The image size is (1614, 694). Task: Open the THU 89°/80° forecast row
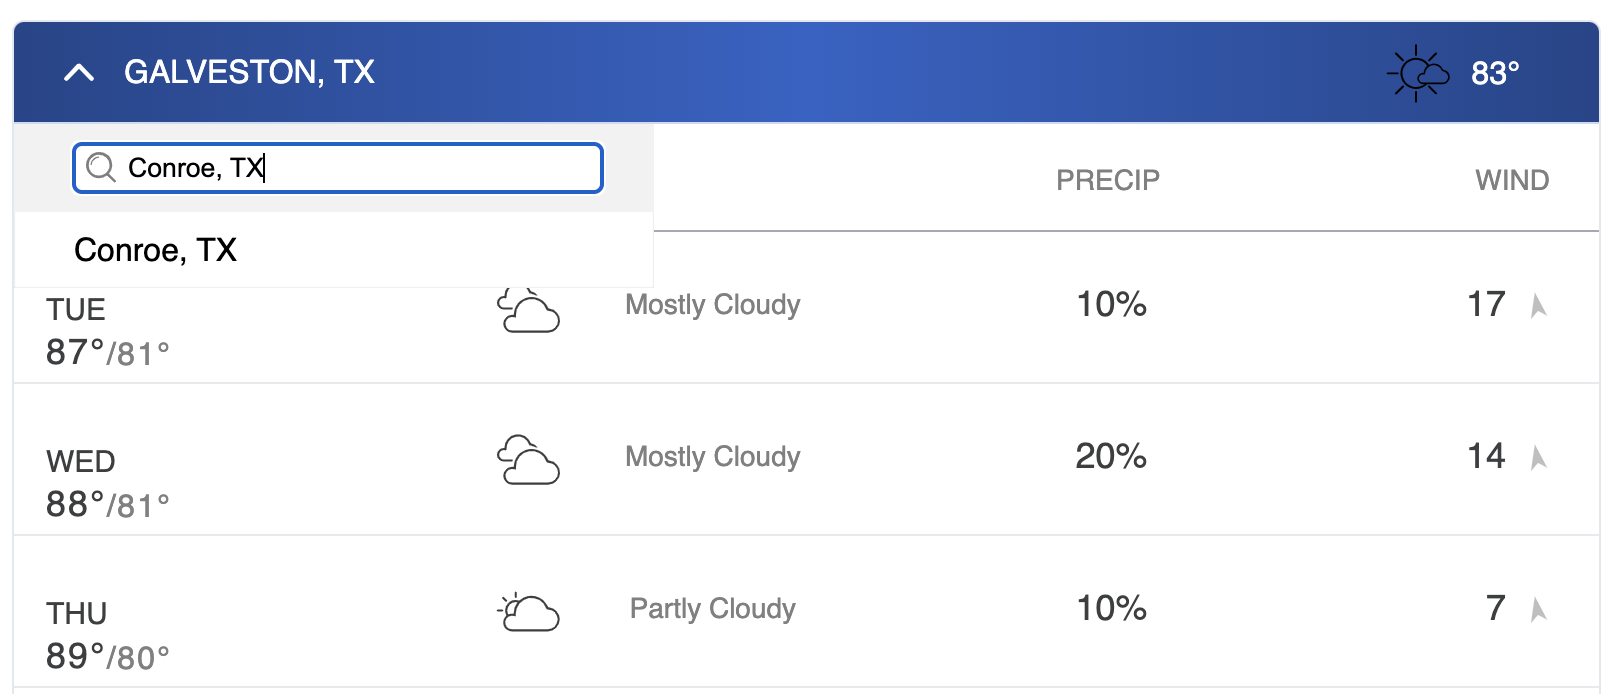tap(806, 612)
